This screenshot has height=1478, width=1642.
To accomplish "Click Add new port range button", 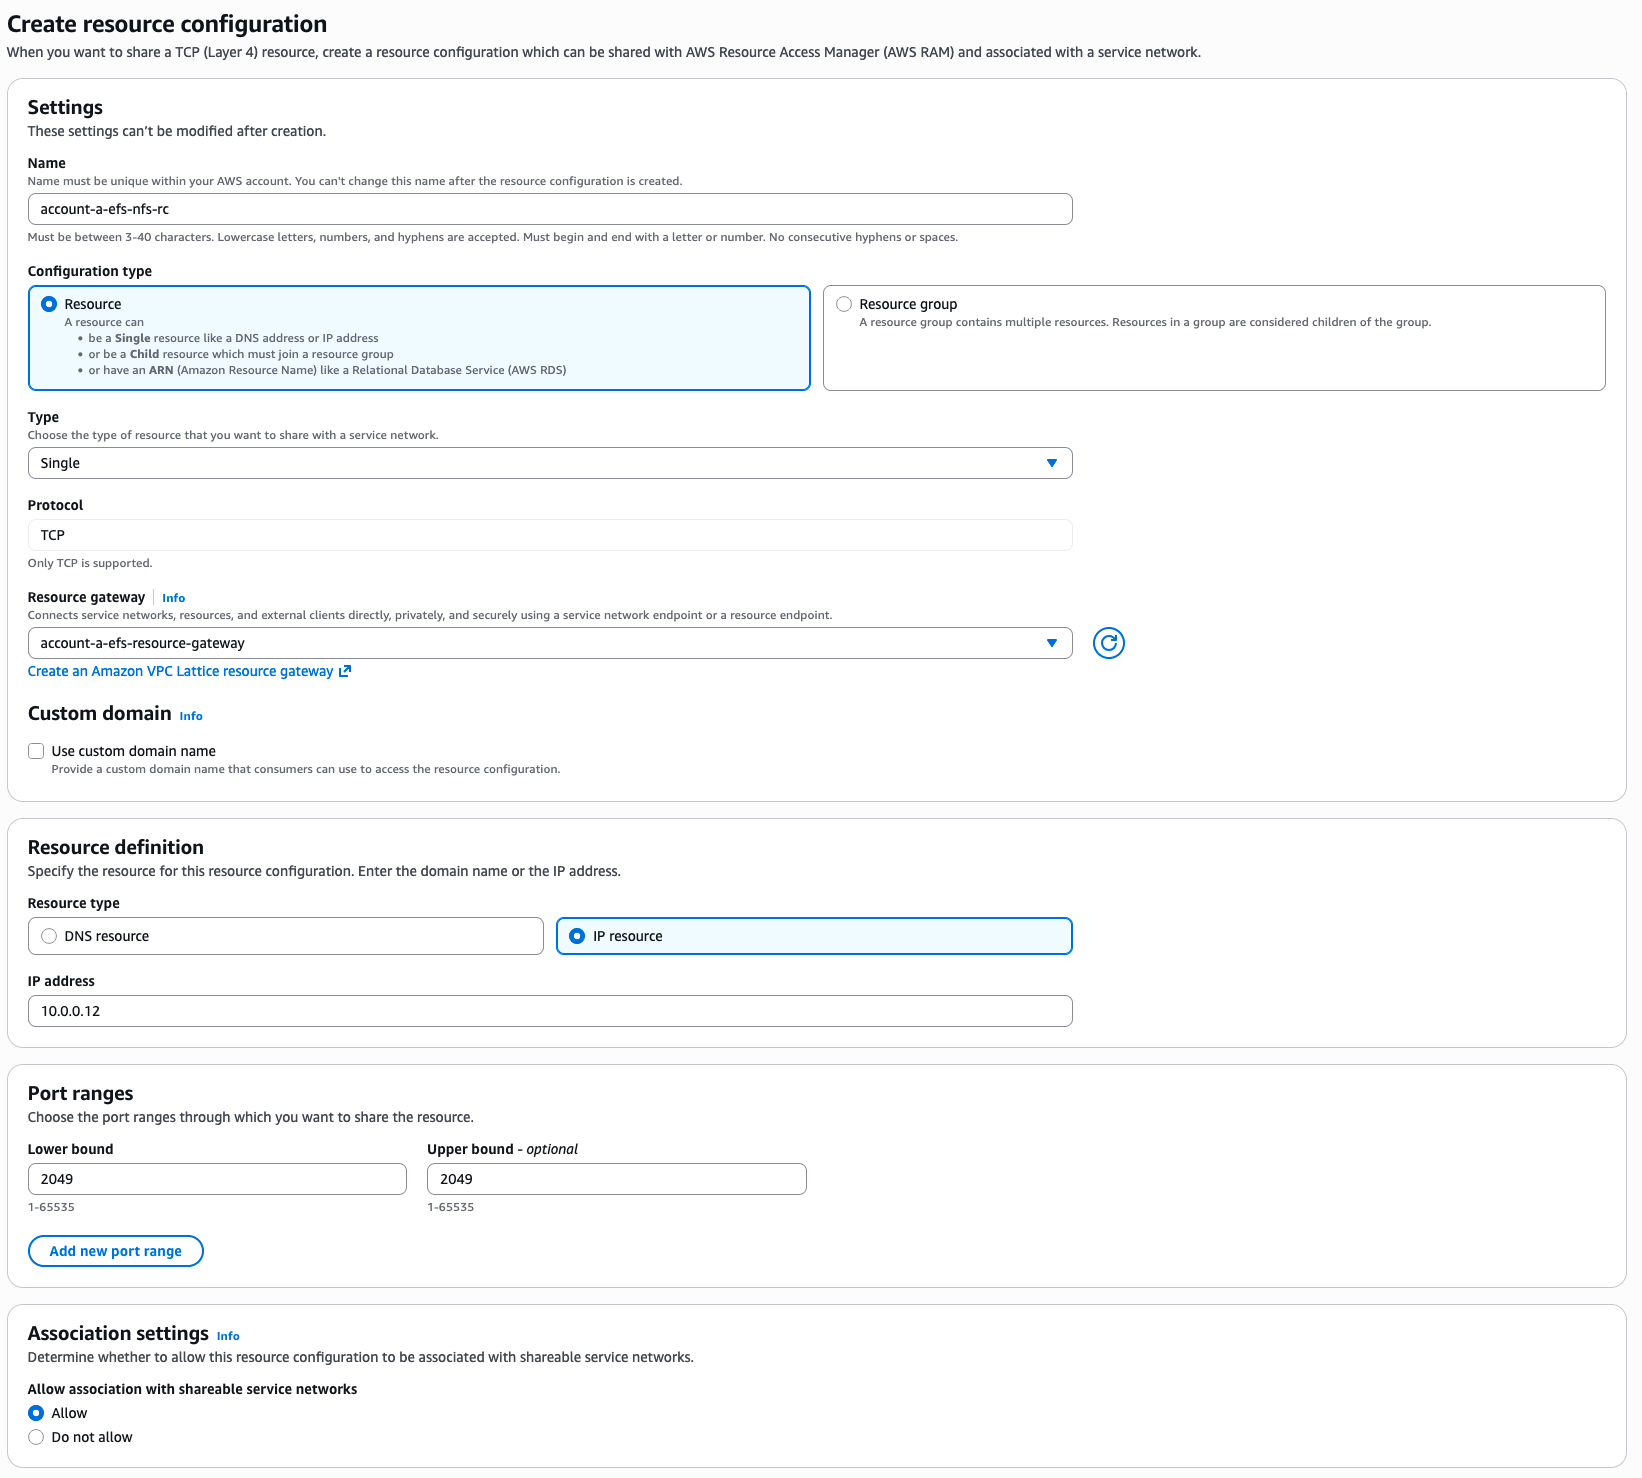I will [116, 1251].
